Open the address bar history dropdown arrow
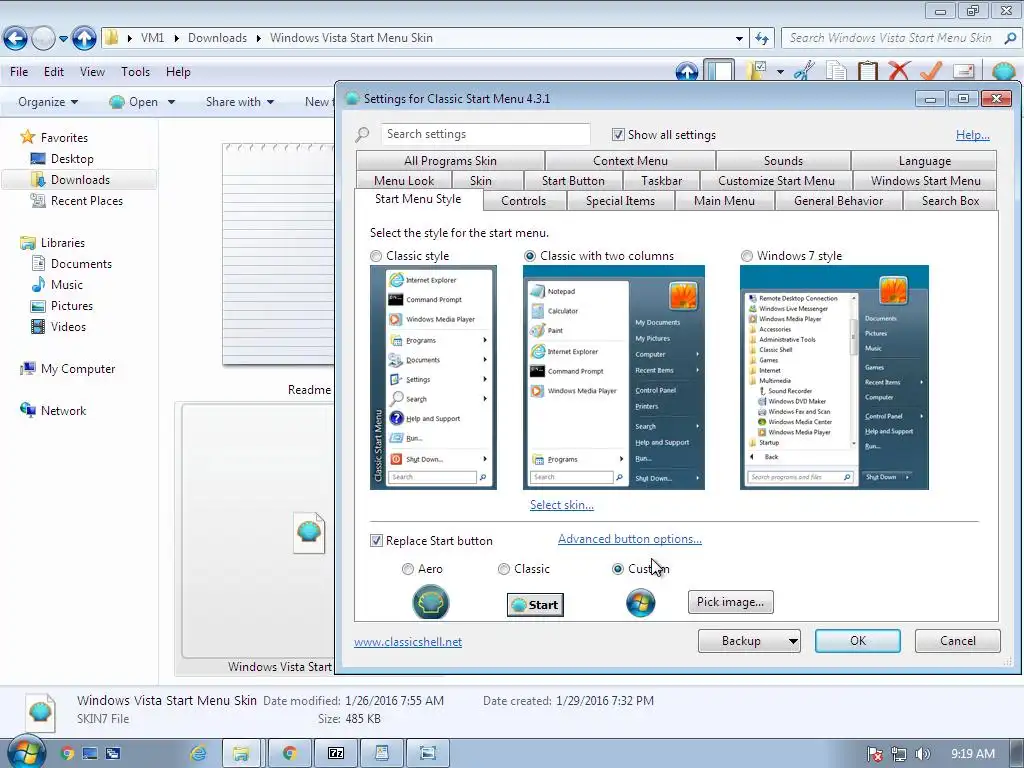Viewport: 1024px width, 768px height. coord(739,39)
